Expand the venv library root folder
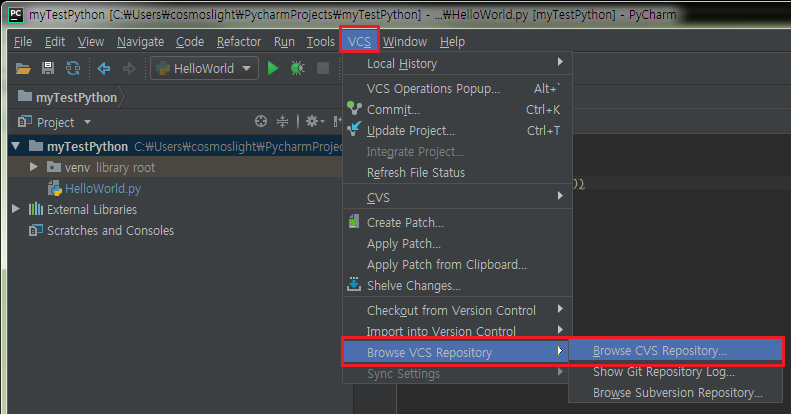This screenshot has width=791, height=414. click(x=33, y=167)
